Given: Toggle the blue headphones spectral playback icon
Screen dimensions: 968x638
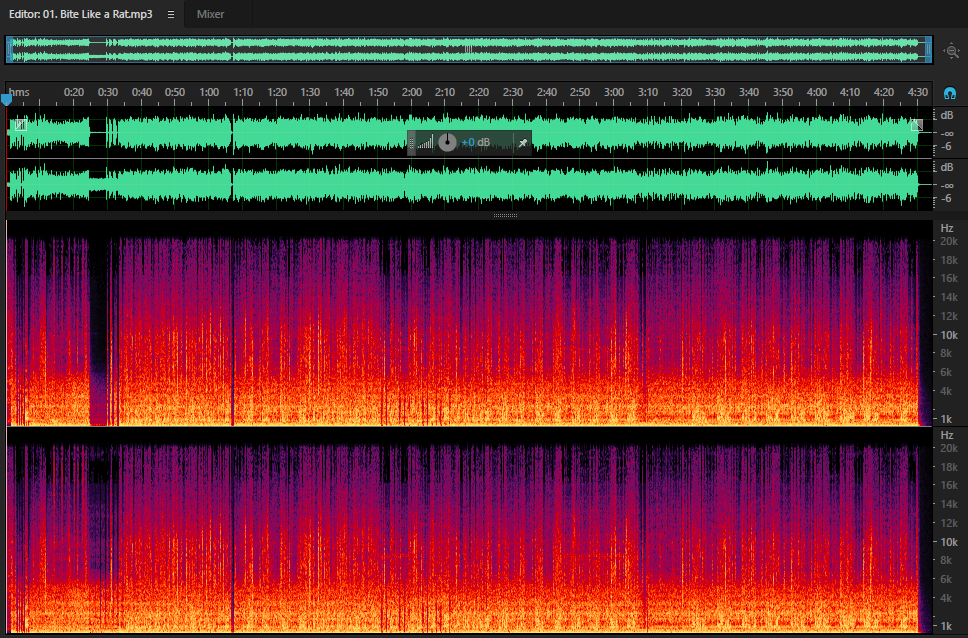Looking at the screenshot, I should point(949,94).
